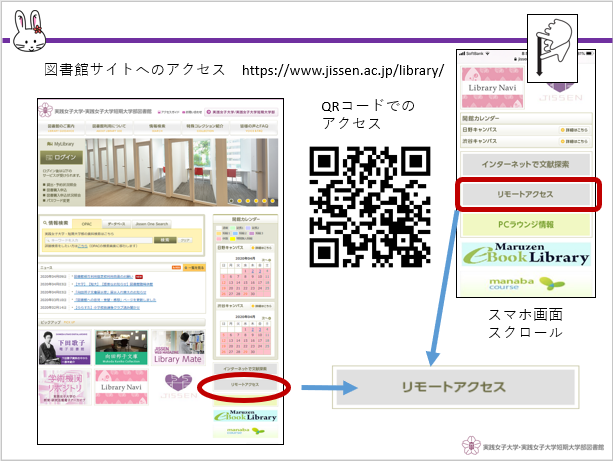Open the manaba course banner on smartphone screen

526,283
